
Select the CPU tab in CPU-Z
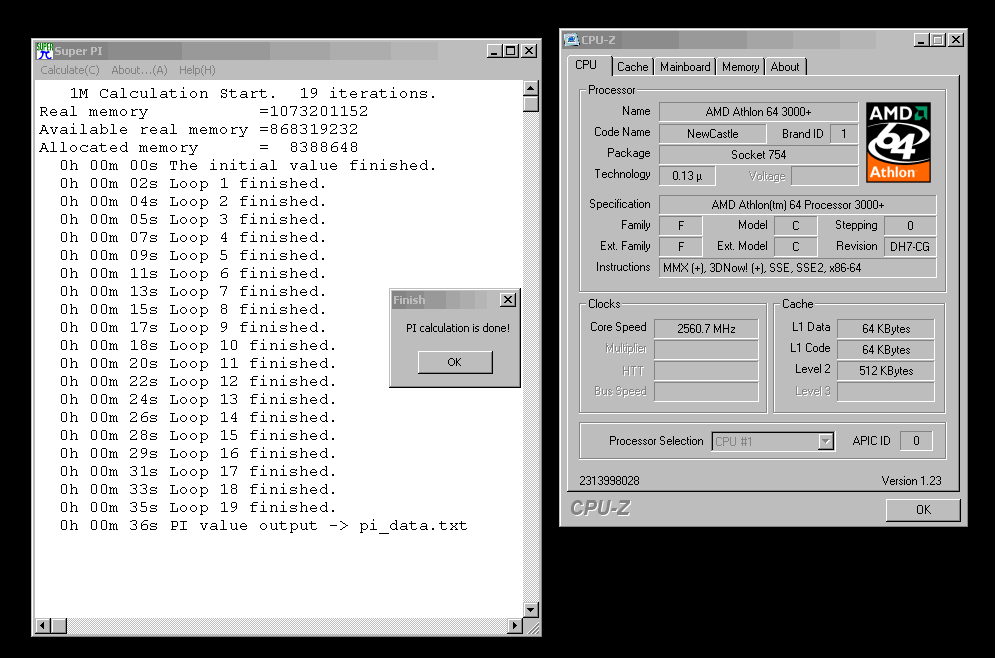coord(586,65)
